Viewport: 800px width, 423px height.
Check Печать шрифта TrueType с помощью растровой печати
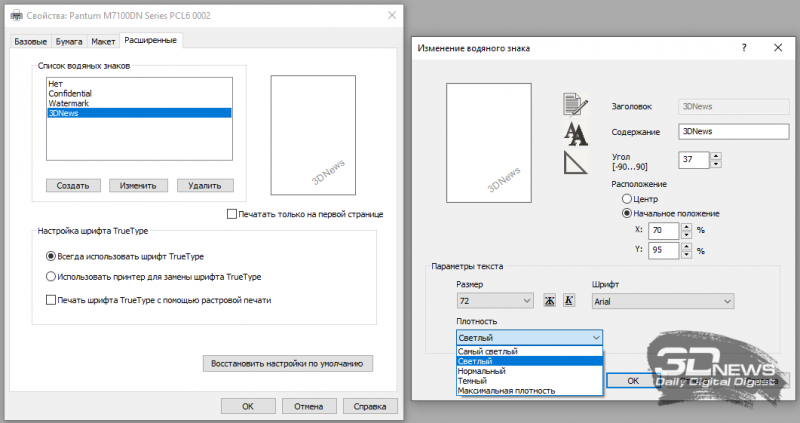pos(52,299)
